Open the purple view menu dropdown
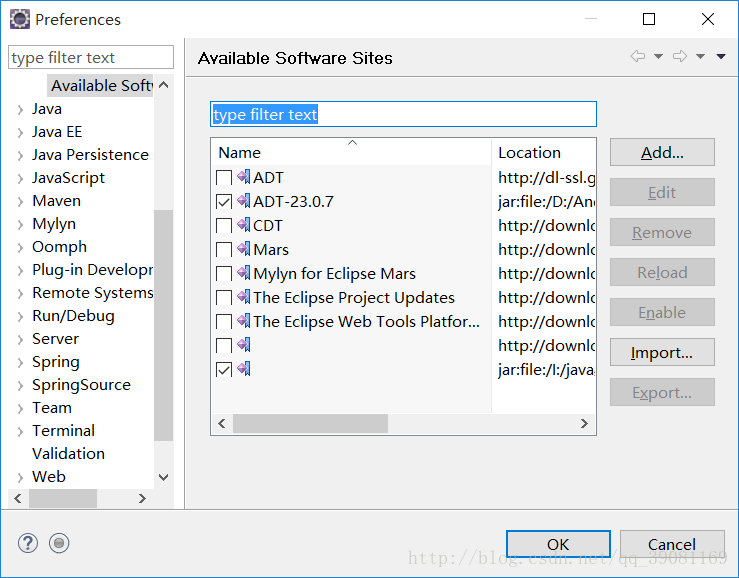This screenshot has width=739, height=578. [x=721, y=57]
